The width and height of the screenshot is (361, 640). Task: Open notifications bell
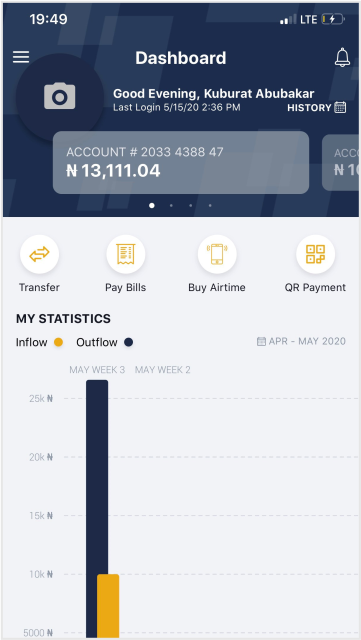[x=342, y=57]
